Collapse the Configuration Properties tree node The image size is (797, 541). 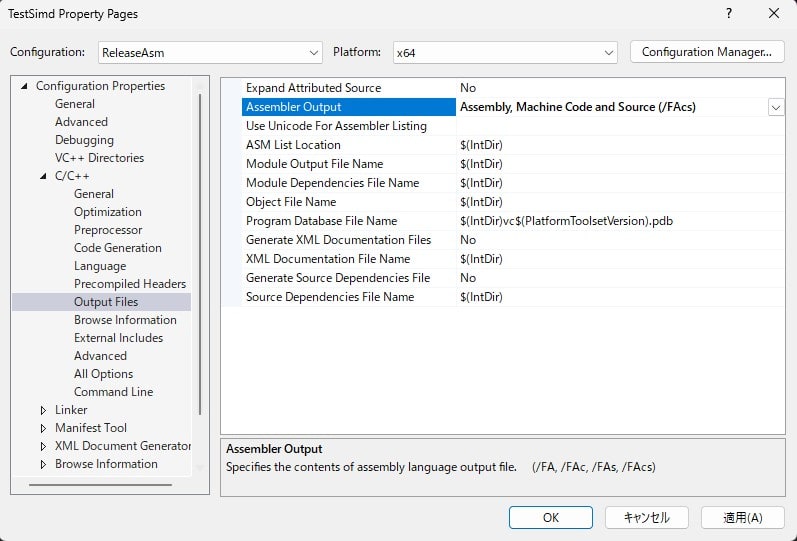[x=25, y=86]
